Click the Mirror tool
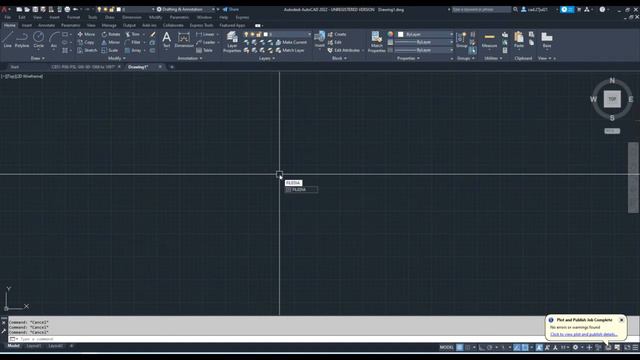The width and height of the screenshot is (640, 360). tap(111, 42)
